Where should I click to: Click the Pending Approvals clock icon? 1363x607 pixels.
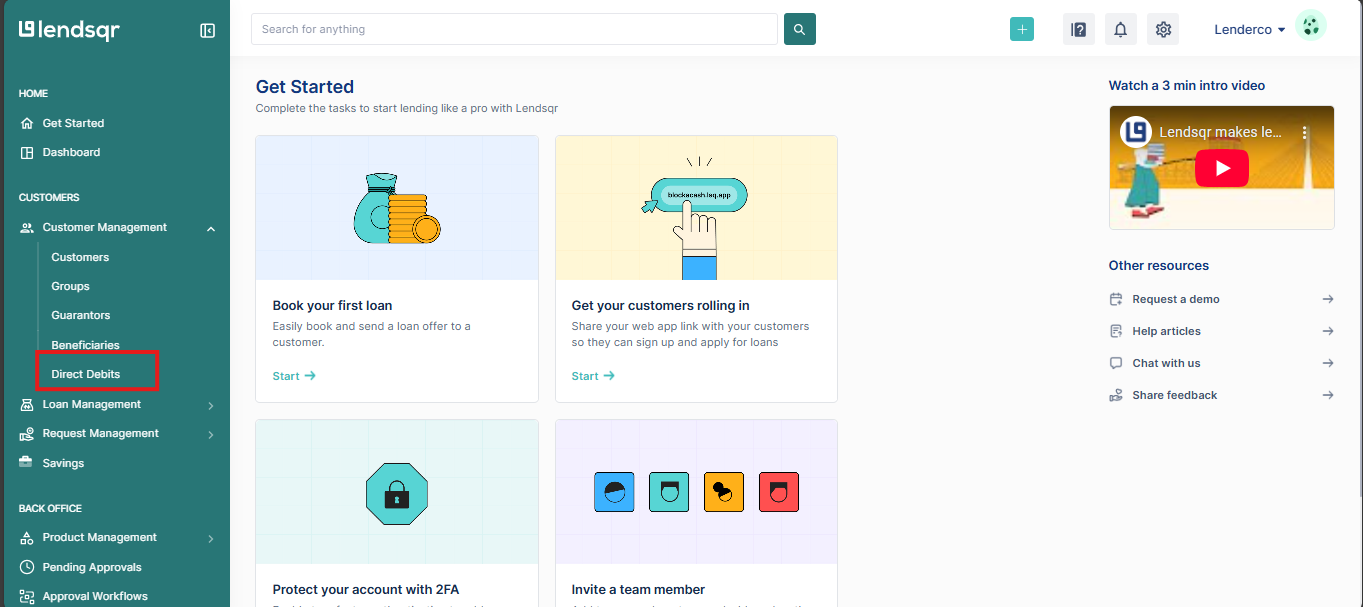click(x=27, y=567)
